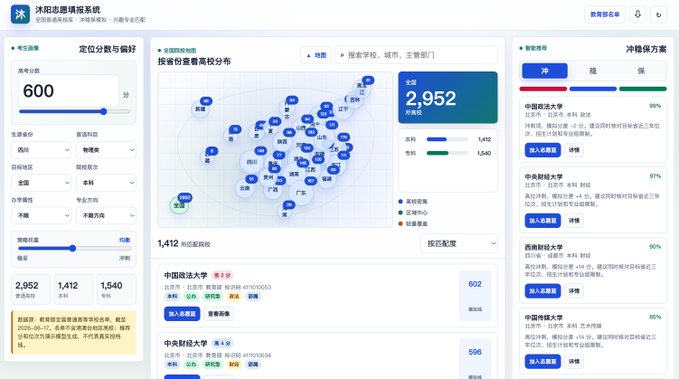Image resolution: width=679 pixels, height=379 pixels.
Task: Click the 1,540 专科 stat card
Action: click(116, 289)
